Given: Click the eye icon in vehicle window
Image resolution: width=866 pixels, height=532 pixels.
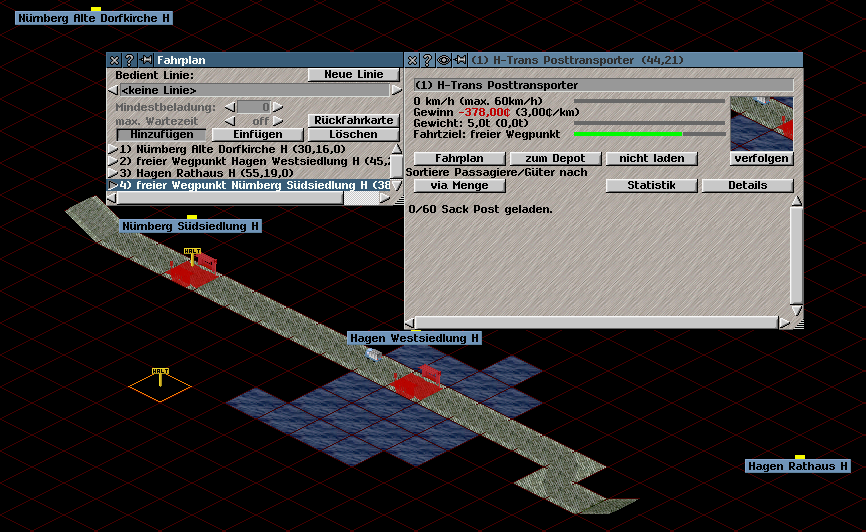Looking at the screenshot, I should (444, 60).
